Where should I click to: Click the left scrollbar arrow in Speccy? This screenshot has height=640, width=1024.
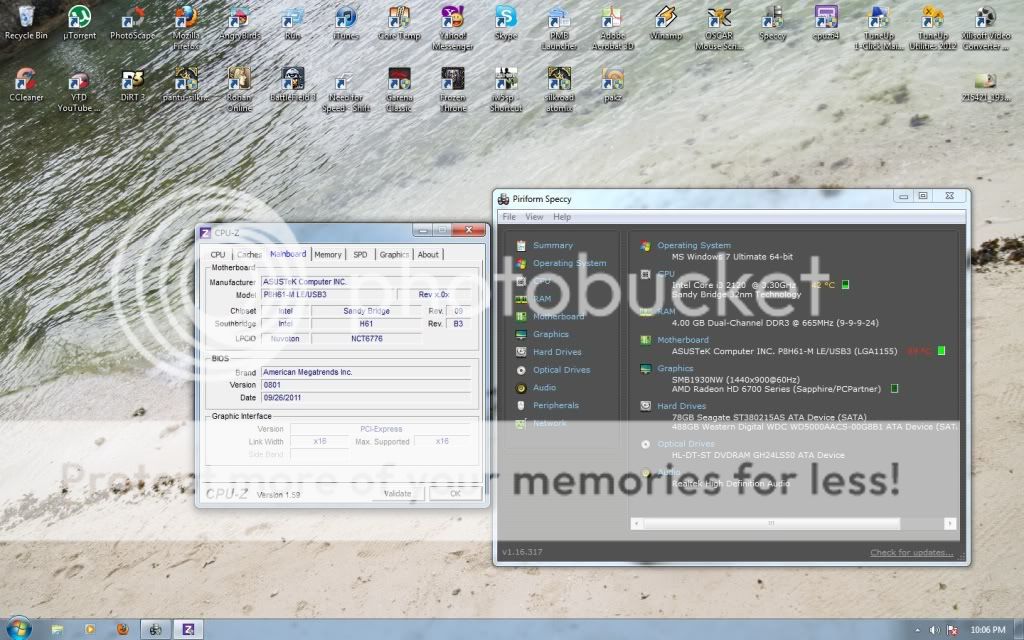click(x=637, y=524)
